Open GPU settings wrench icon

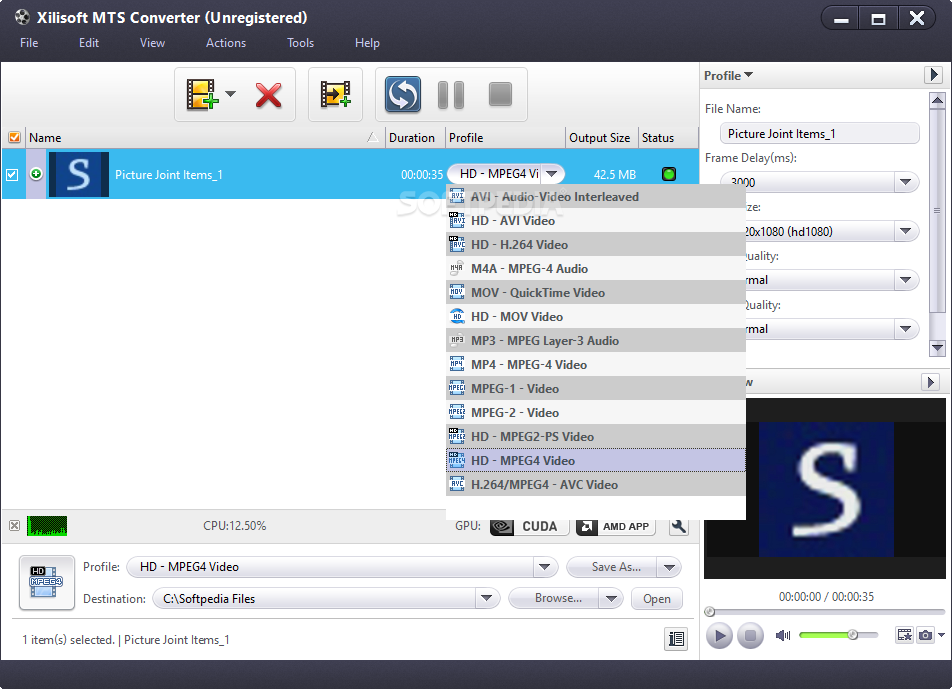tap(678, 526)
